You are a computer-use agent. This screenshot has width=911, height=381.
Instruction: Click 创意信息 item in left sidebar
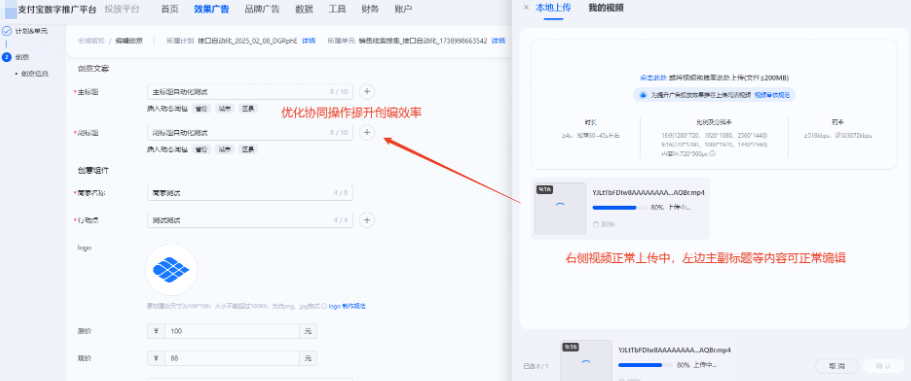pos(35,74)
